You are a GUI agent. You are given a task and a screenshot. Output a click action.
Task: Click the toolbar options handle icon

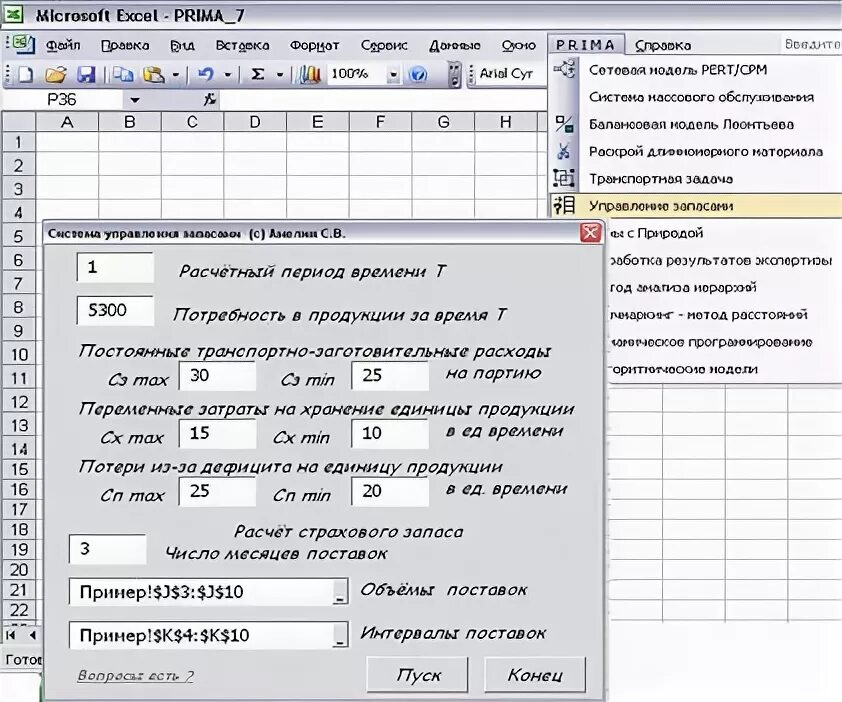(x=454, y=75)
